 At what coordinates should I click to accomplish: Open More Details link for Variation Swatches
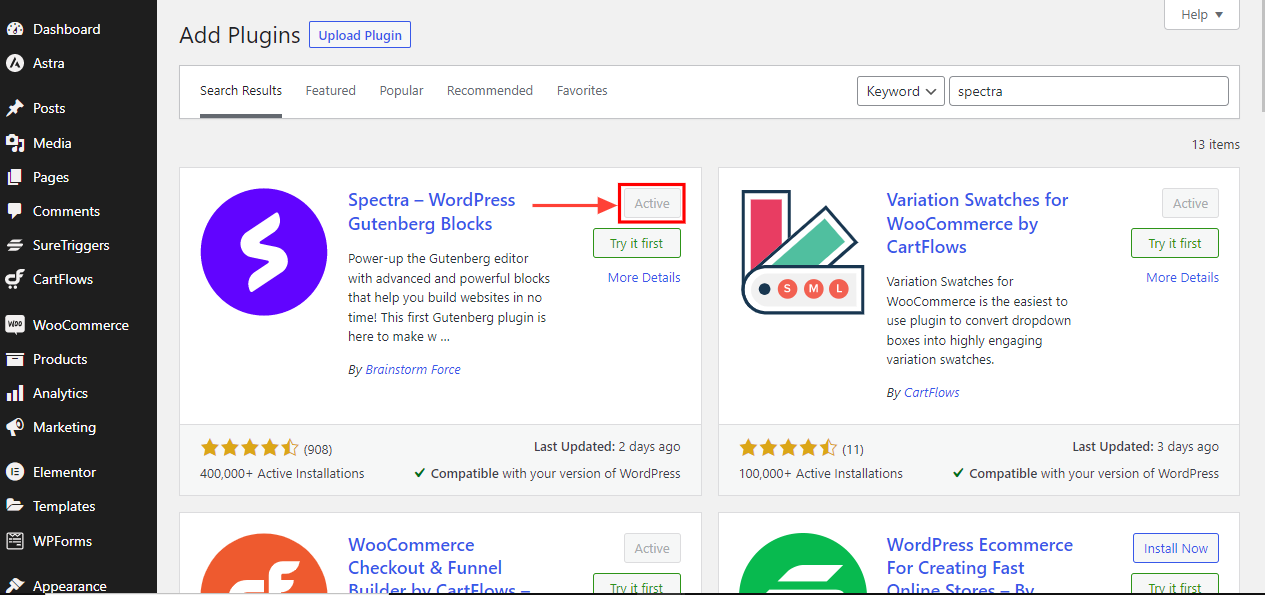tap(1182, 278)
